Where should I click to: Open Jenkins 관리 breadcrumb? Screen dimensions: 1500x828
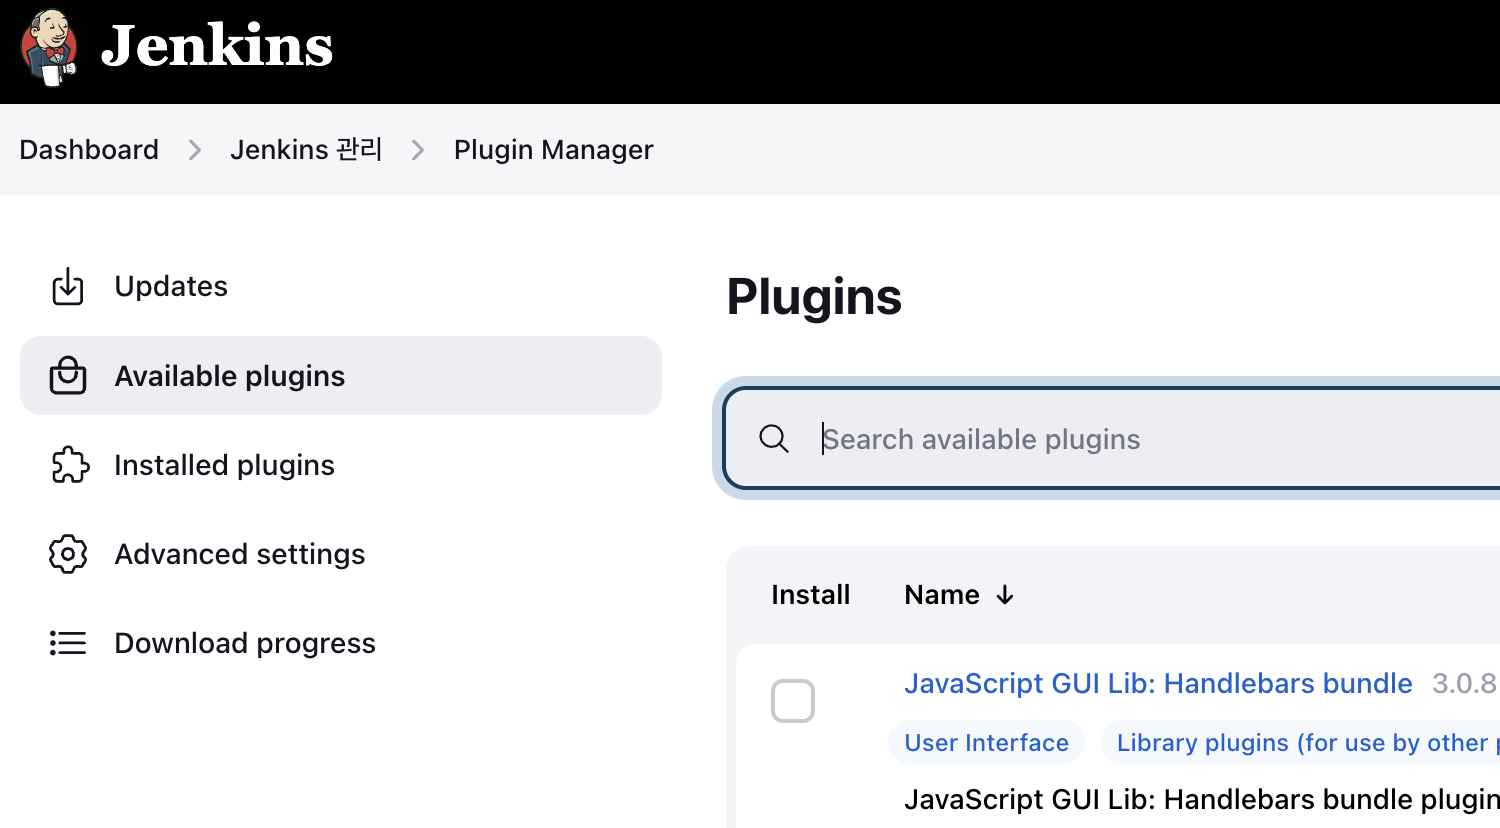[306, 150]
